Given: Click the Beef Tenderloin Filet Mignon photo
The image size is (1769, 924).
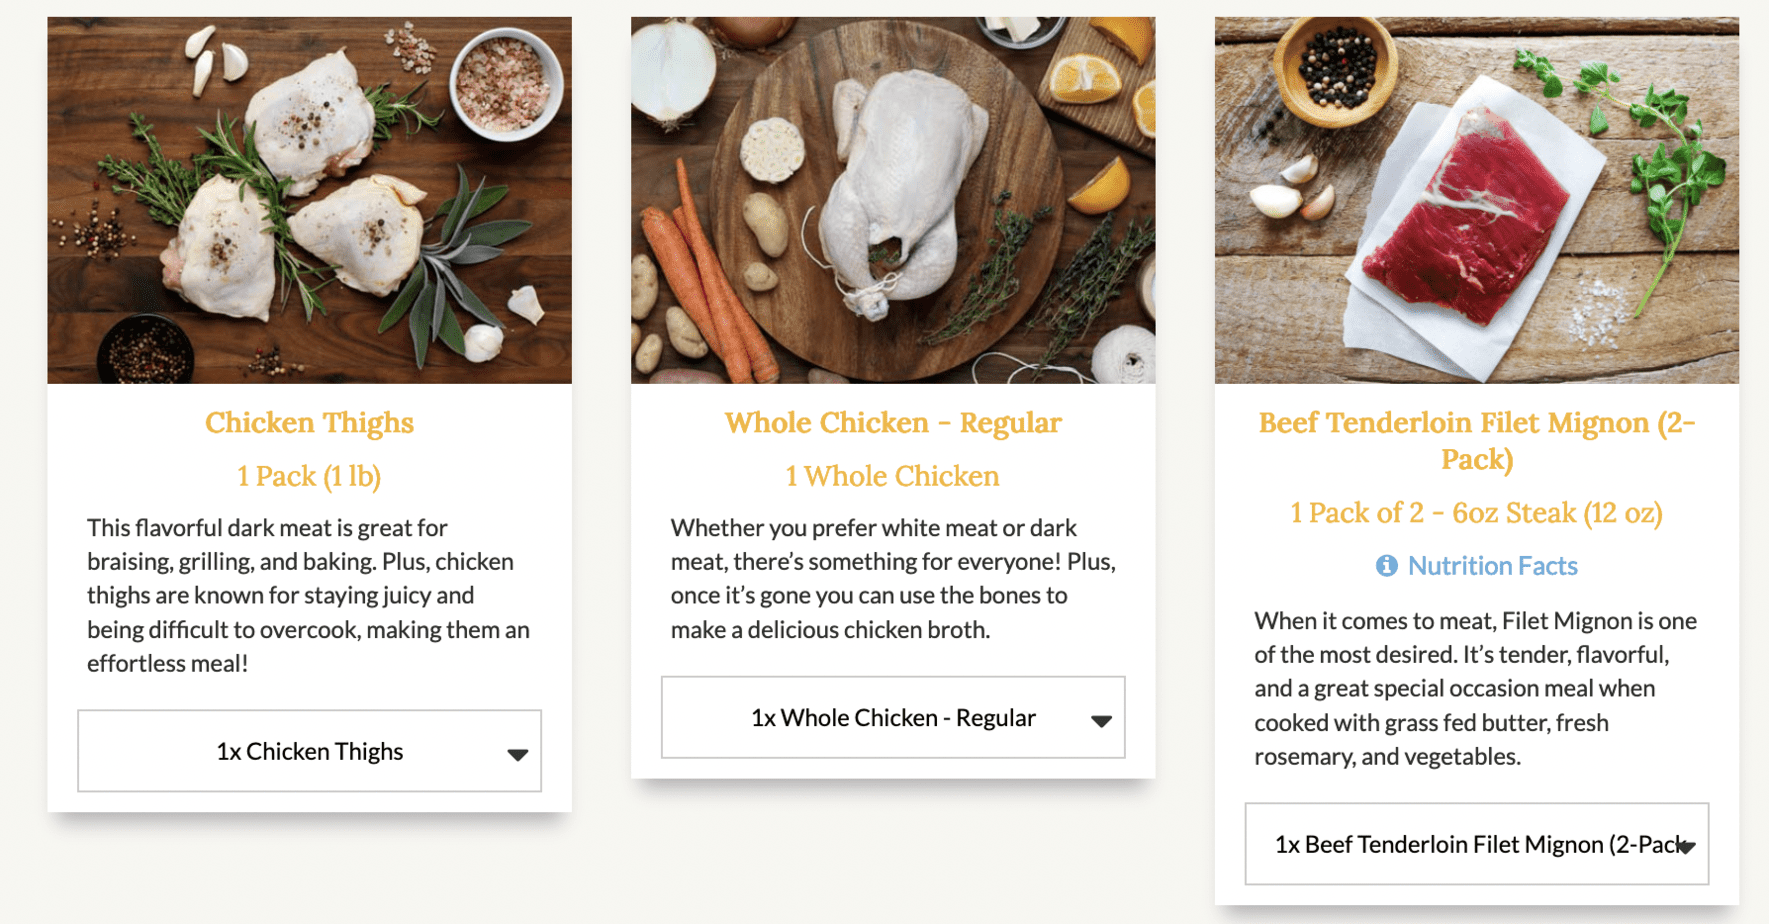Looking at the screenshot, I should [x=1476, y=200].
